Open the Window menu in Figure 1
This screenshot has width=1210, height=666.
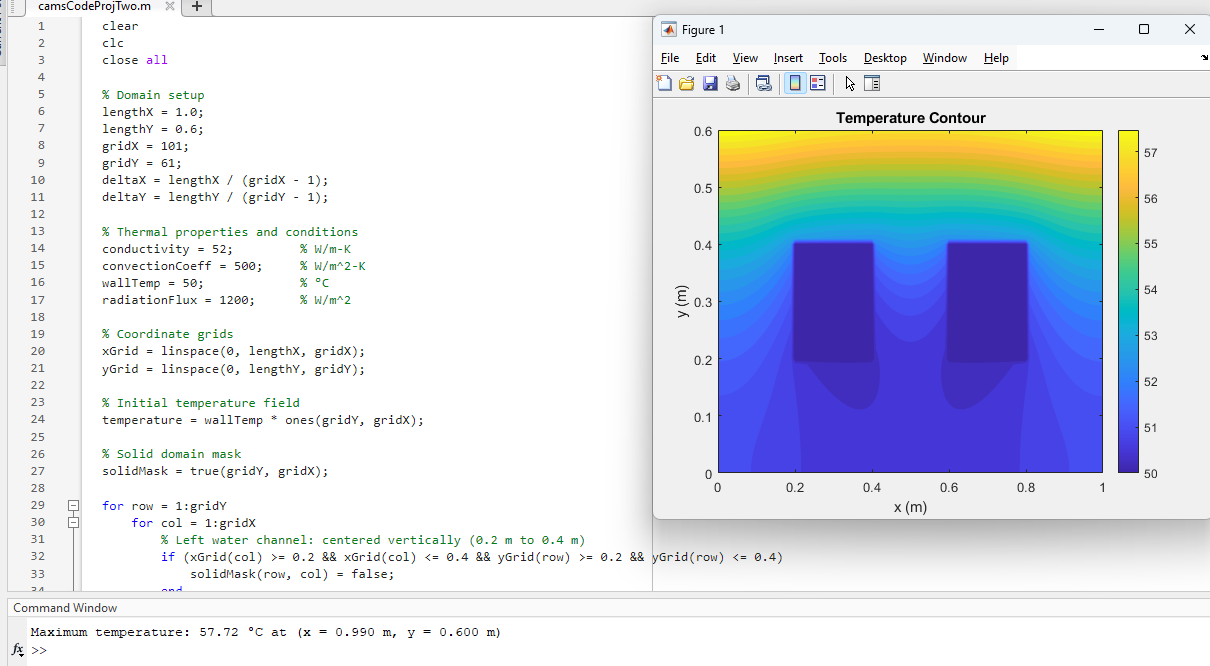pyautogui.click(x=945, y=58)
